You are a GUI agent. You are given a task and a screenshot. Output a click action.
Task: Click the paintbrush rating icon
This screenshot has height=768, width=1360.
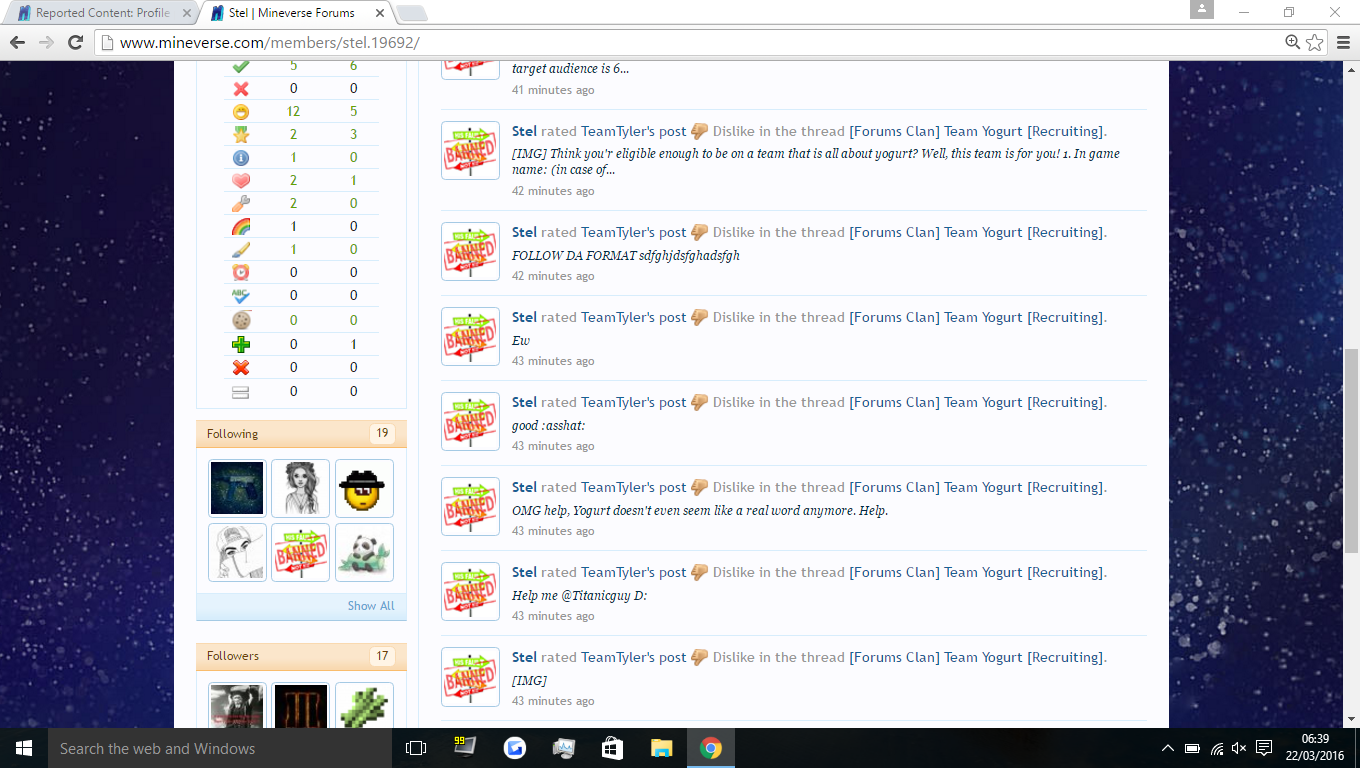coord(240,250)
